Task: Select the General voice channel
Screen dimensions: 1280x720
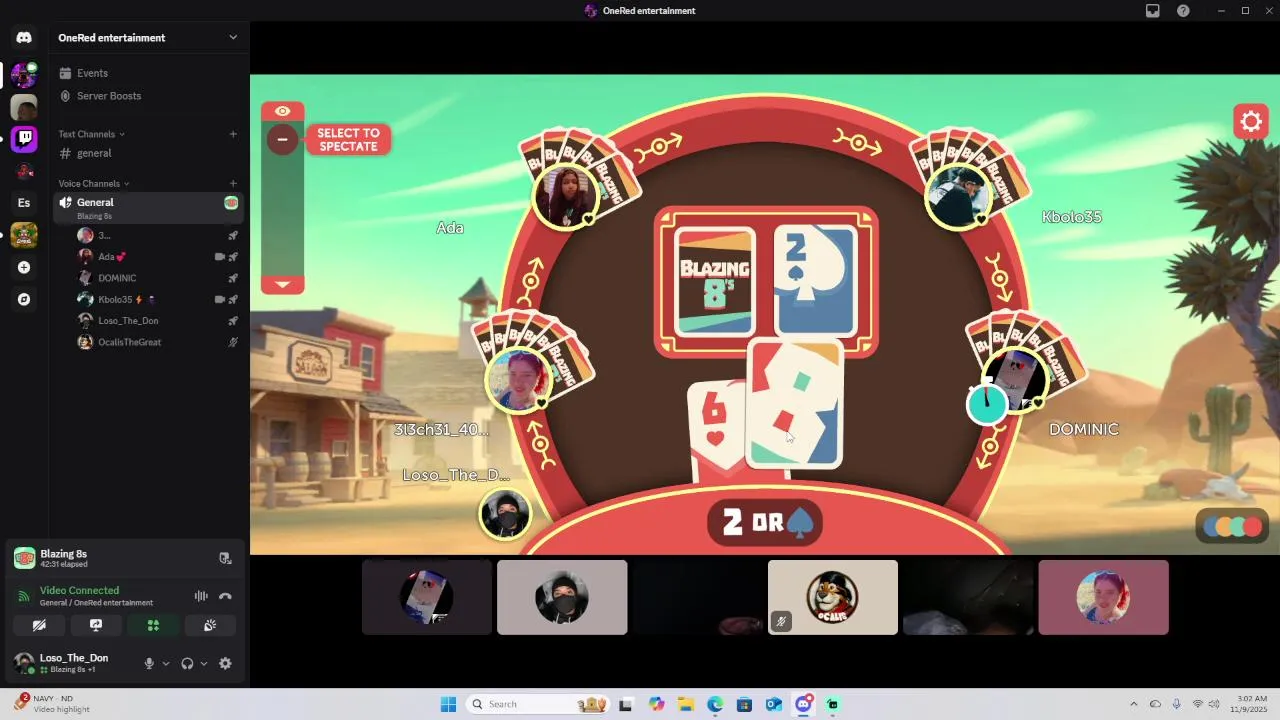Action: (148, 207)
